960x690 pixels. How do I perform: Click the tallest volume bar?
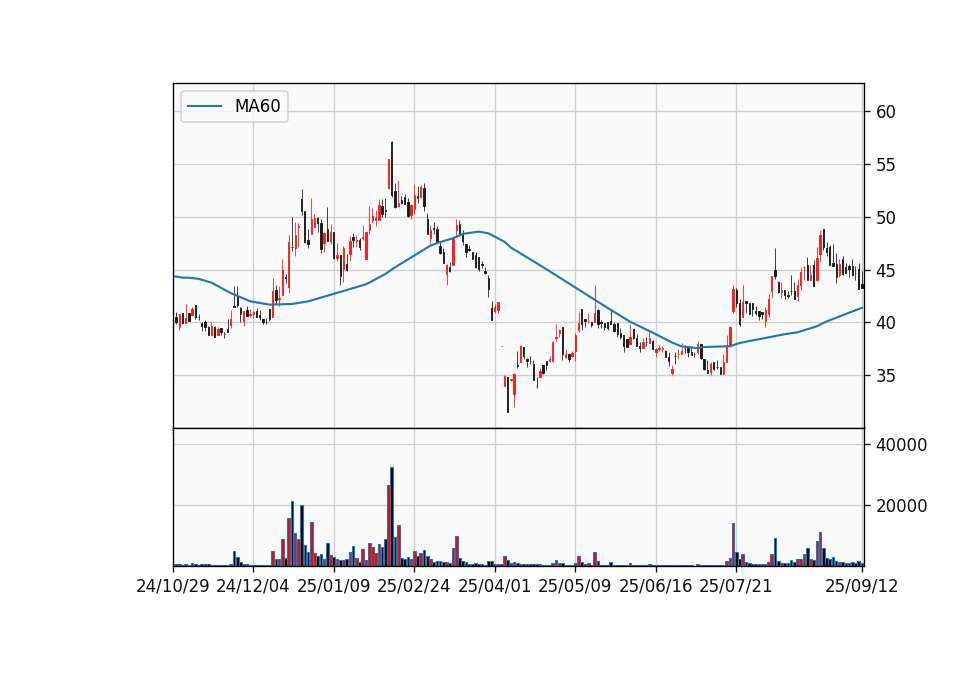pyautogui.click(x=392, y=517)
